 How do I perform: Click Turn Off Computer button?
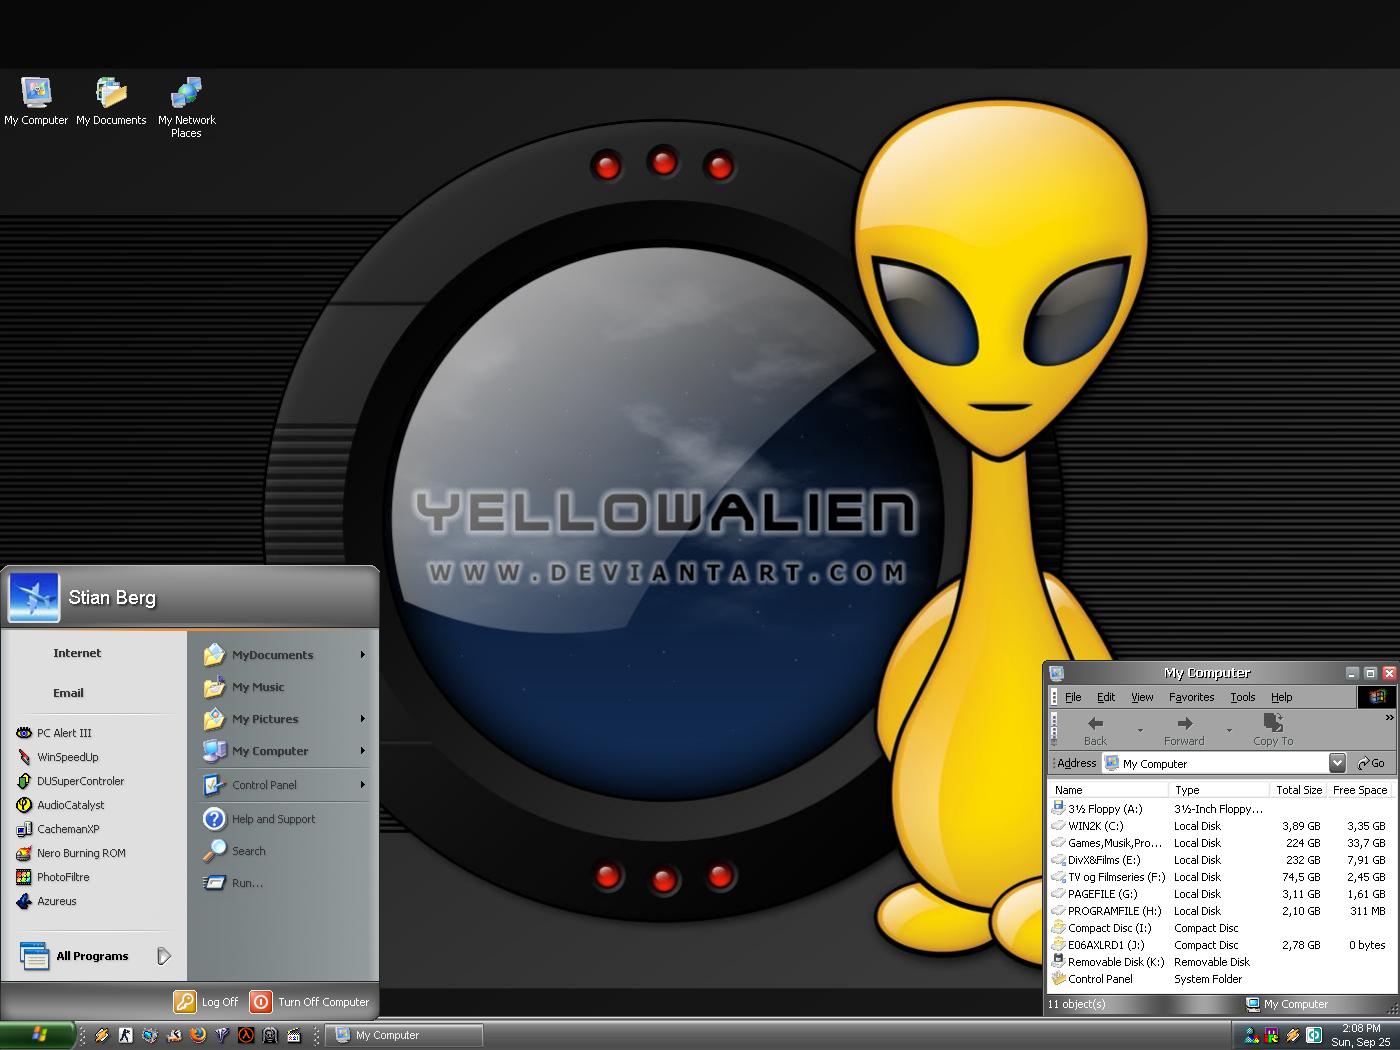pyautogui.click(x=310, y=1001)
